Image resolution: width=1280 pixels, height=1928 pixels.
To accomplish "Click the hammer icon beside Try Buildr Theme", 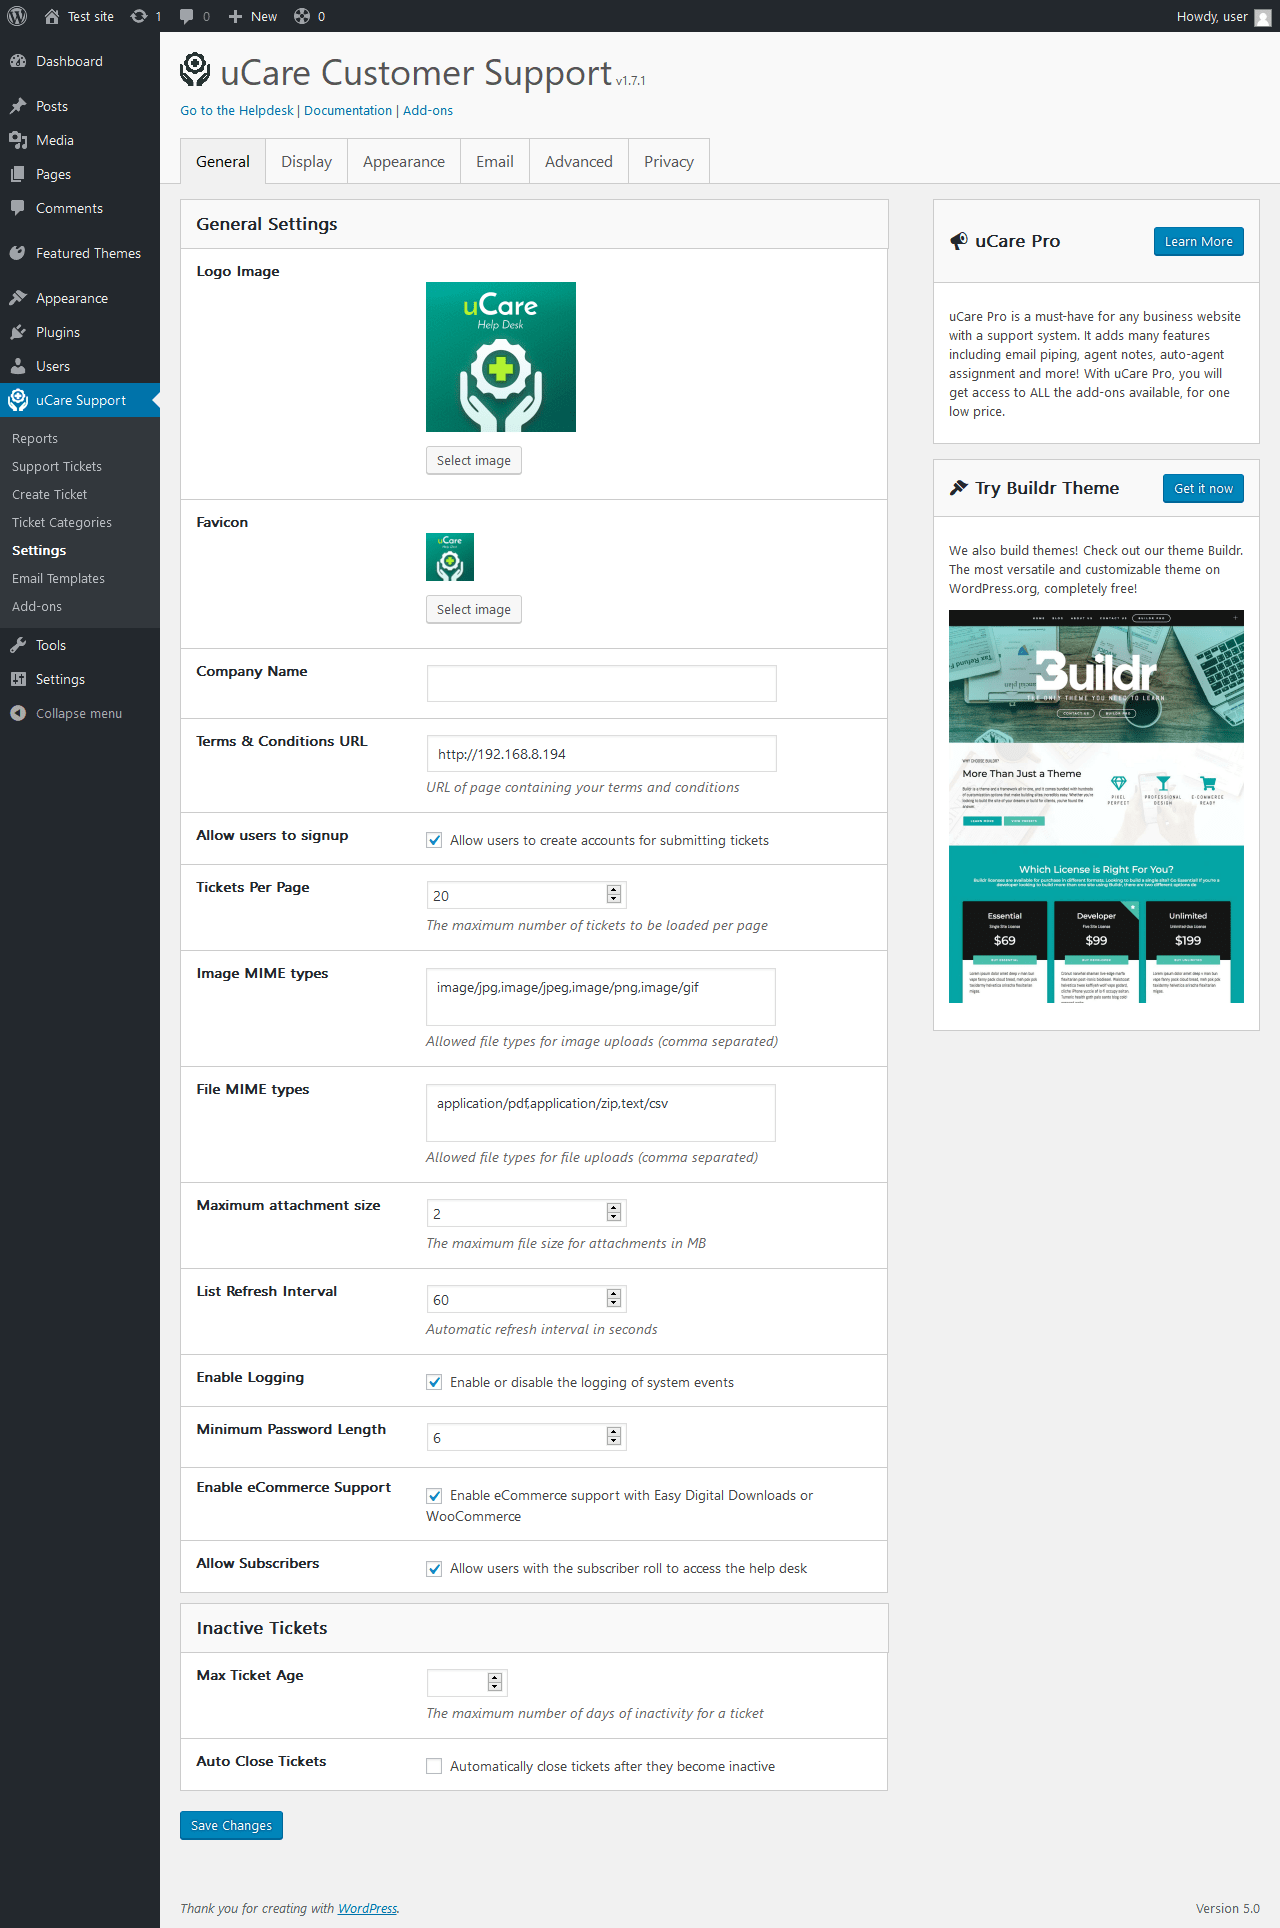I will 959,488.
